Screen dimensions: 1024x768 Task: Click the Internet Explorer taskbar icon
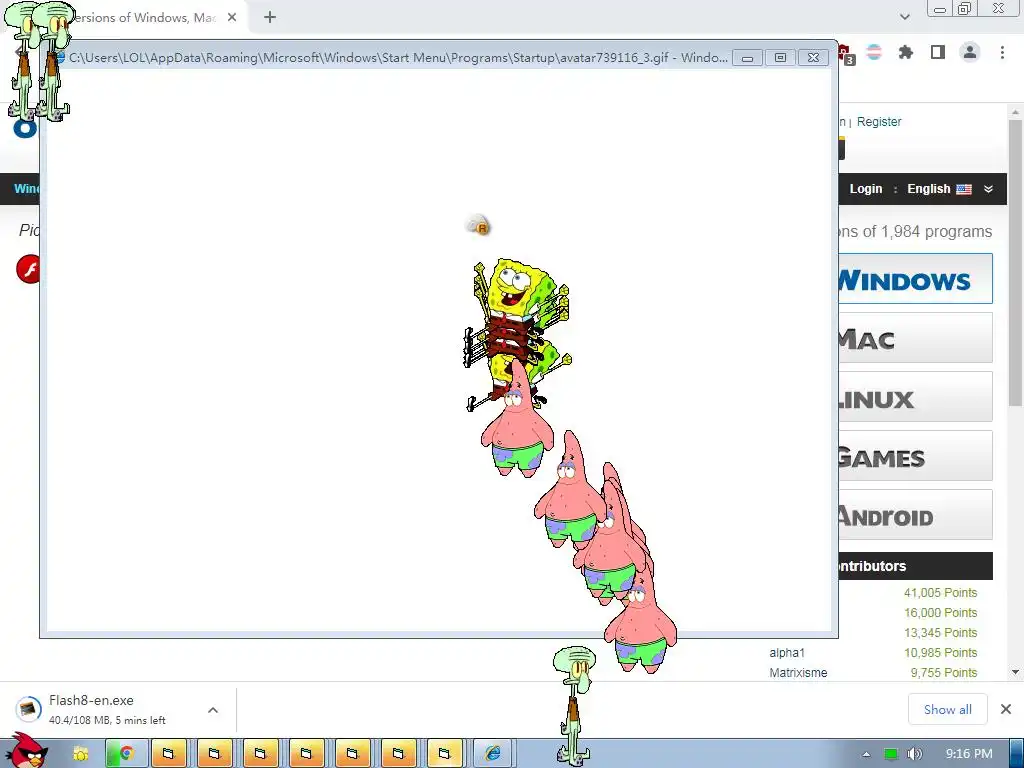point(493,754)
